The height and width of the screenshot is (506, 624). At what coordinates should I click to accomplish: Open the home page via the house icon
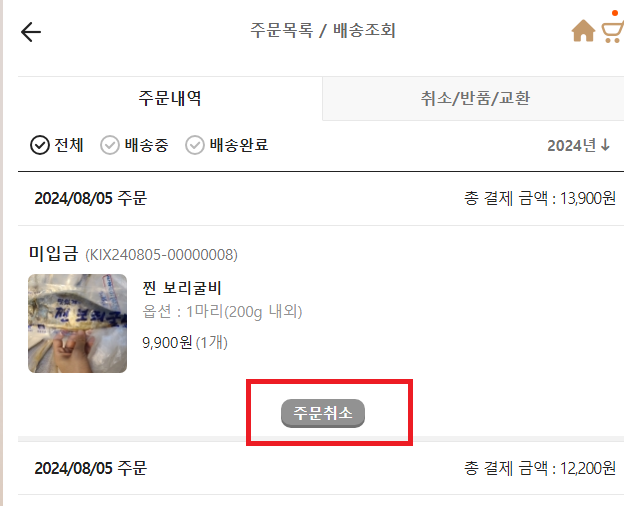point(583,31)
